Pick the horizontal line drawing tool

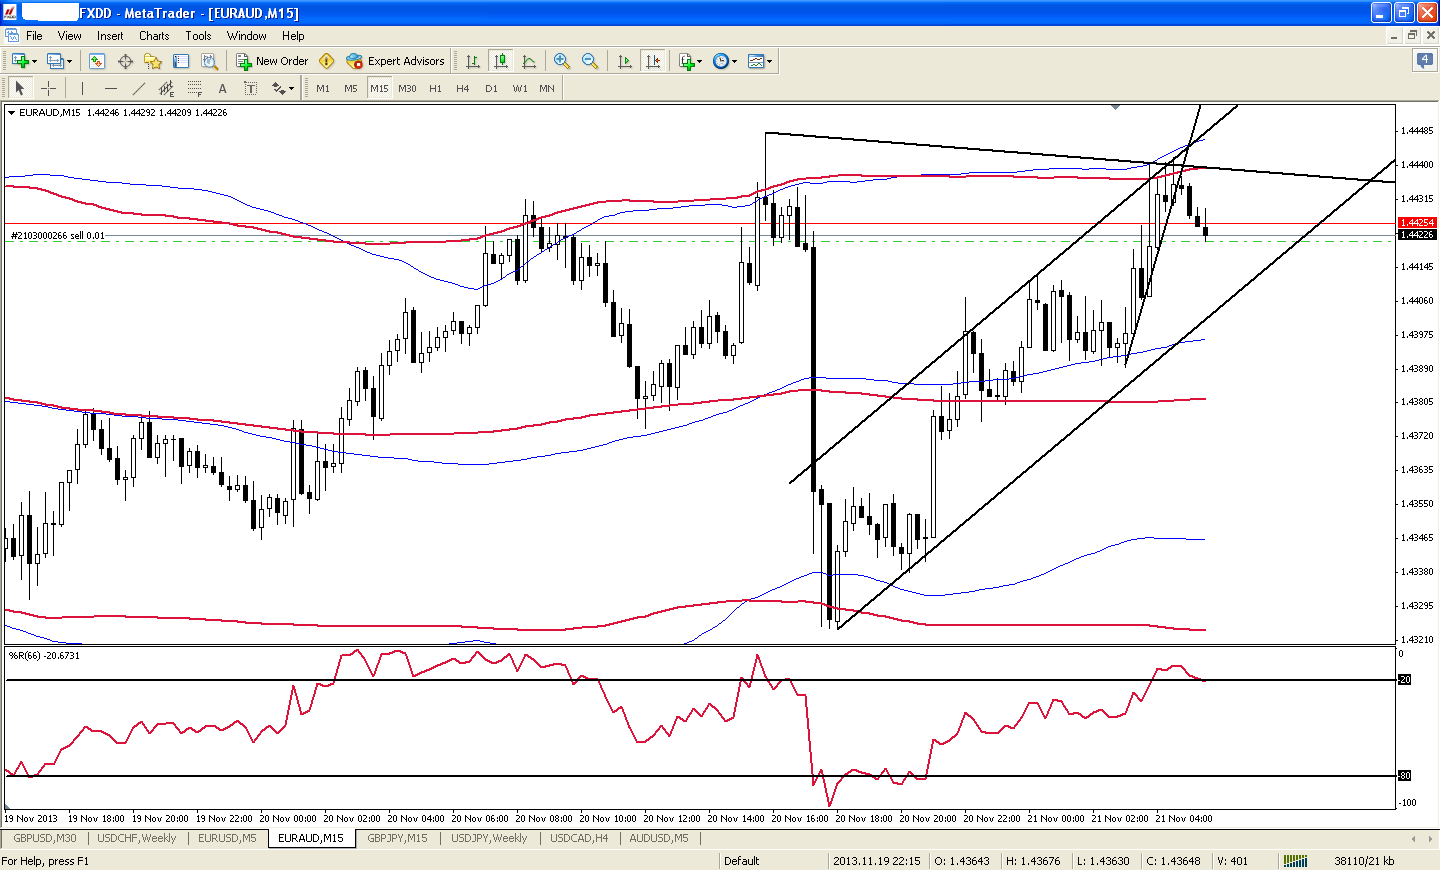point(110,88)
